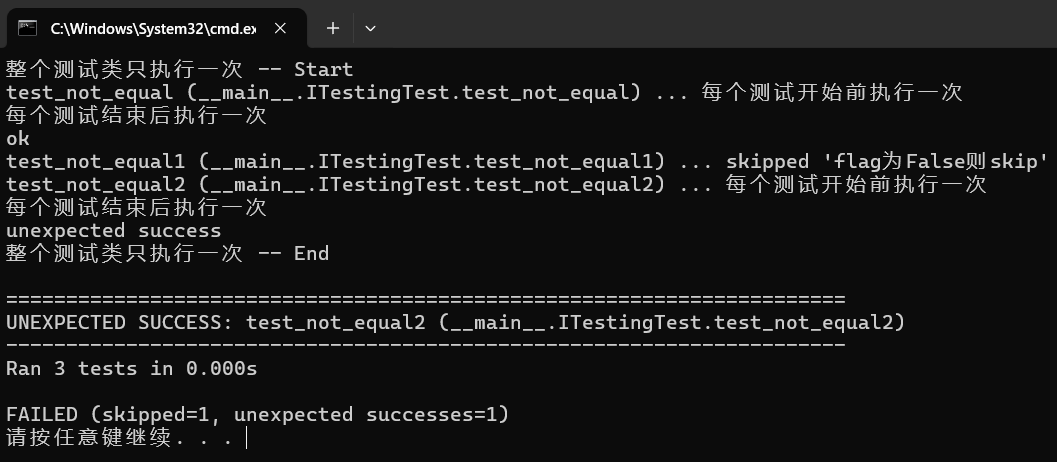This screenshot has height=462, width=1057.
Task: Click the lowercase 'unexpected success' output line
Action: pos(113,230)
